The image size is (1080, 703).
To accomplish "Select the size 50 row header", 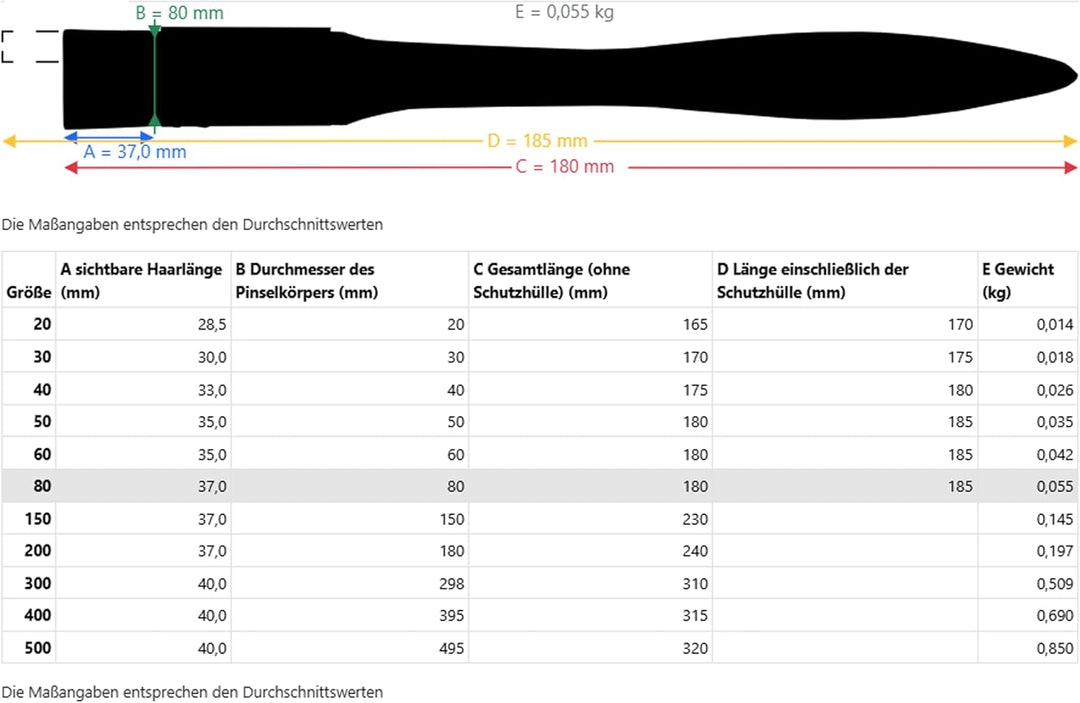I will (29, 421).
